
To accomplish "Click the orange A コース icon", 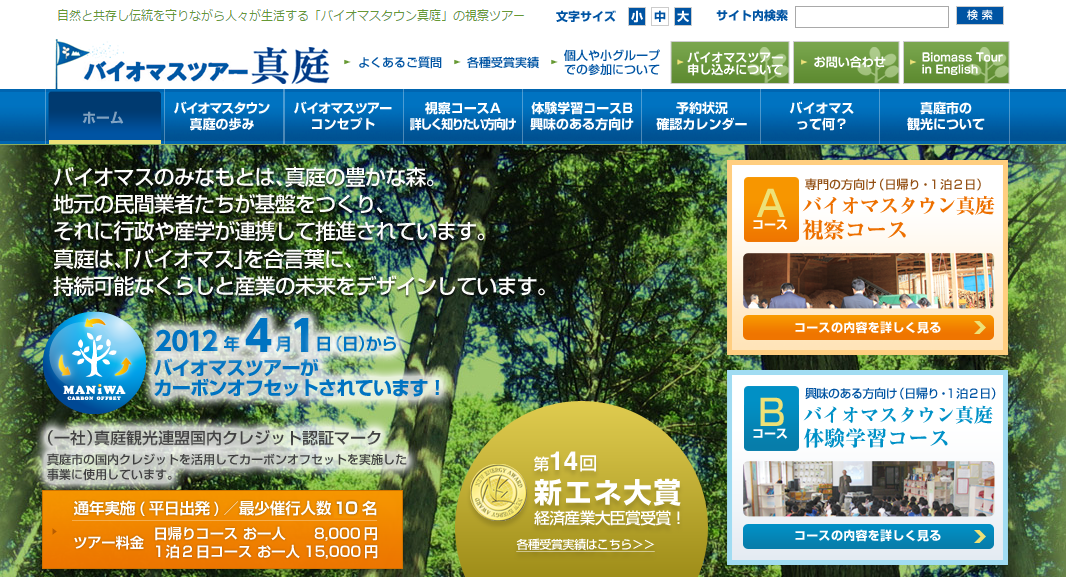I will (x=771, y=209).
